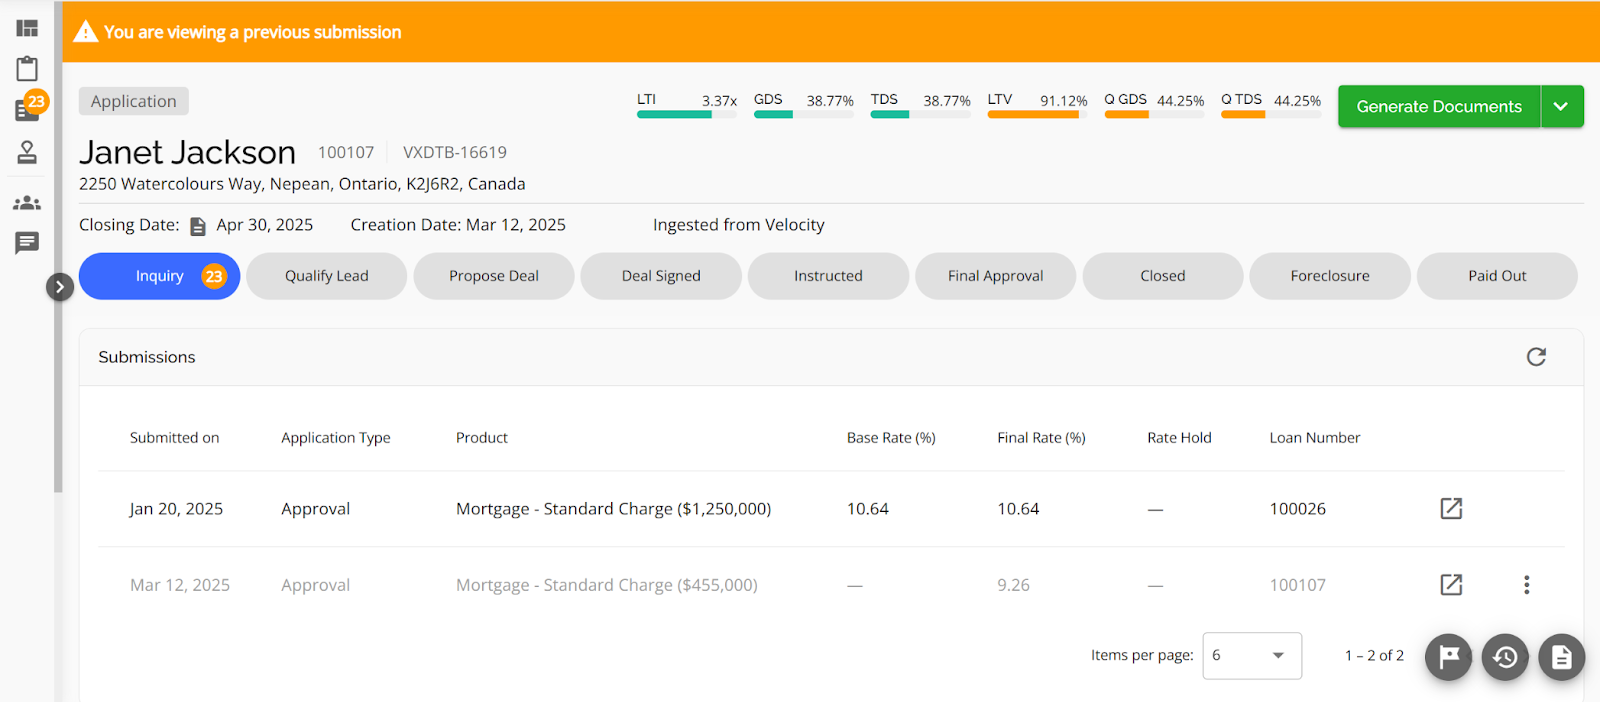The width and height of the screenshot is (1600, 702).
Task: Open the users group icon in sidebar
Action: pos(27,203)
